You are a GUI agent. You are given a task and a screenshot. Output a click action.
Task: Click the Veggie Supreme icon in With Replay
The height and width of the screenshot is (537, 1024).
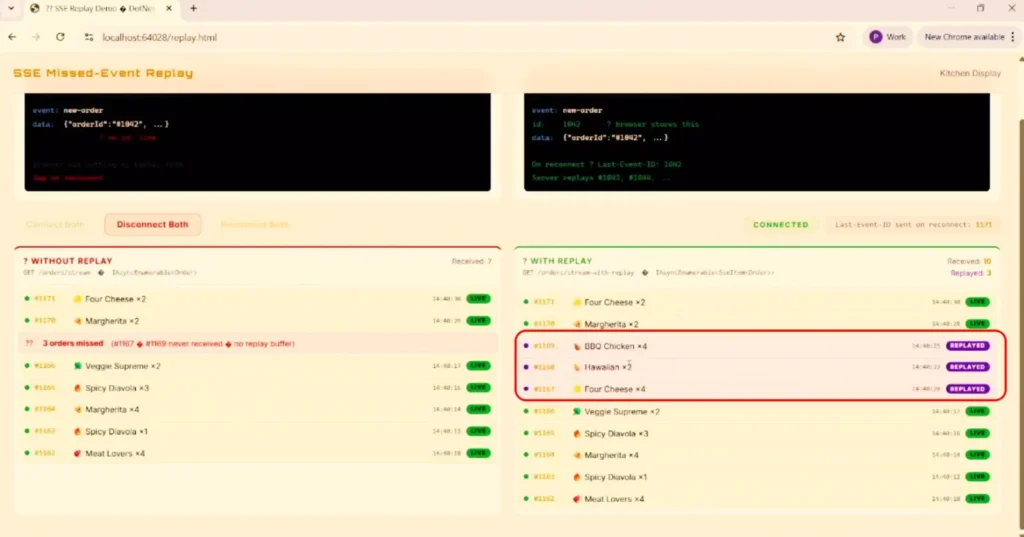point(577,412)
